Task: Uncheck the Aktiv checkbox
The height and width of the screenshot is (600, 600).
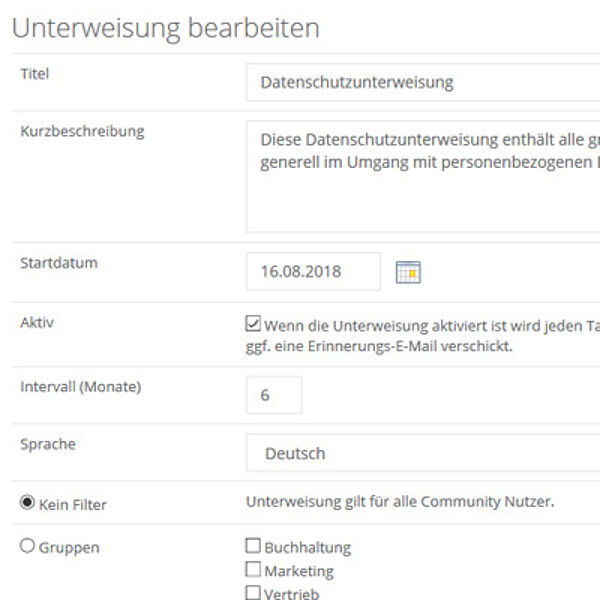Action: coord(253,323)
